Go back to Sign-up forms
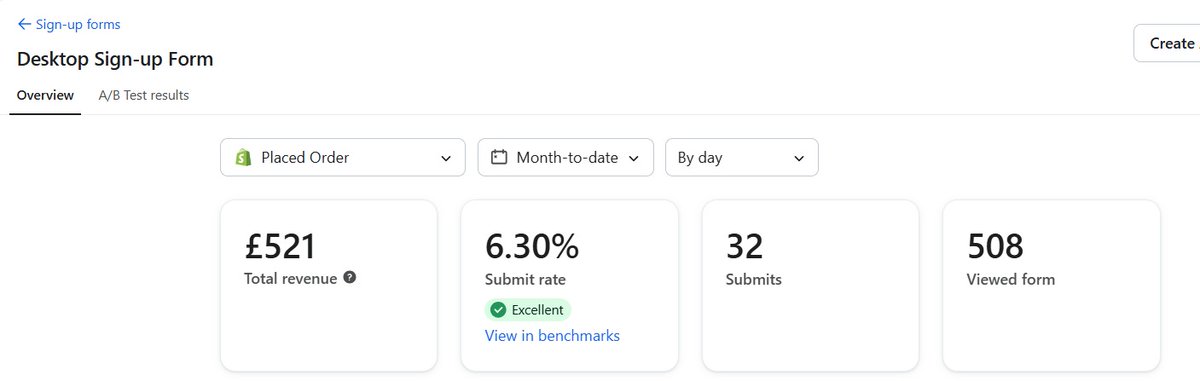 [x=69, y=24]
